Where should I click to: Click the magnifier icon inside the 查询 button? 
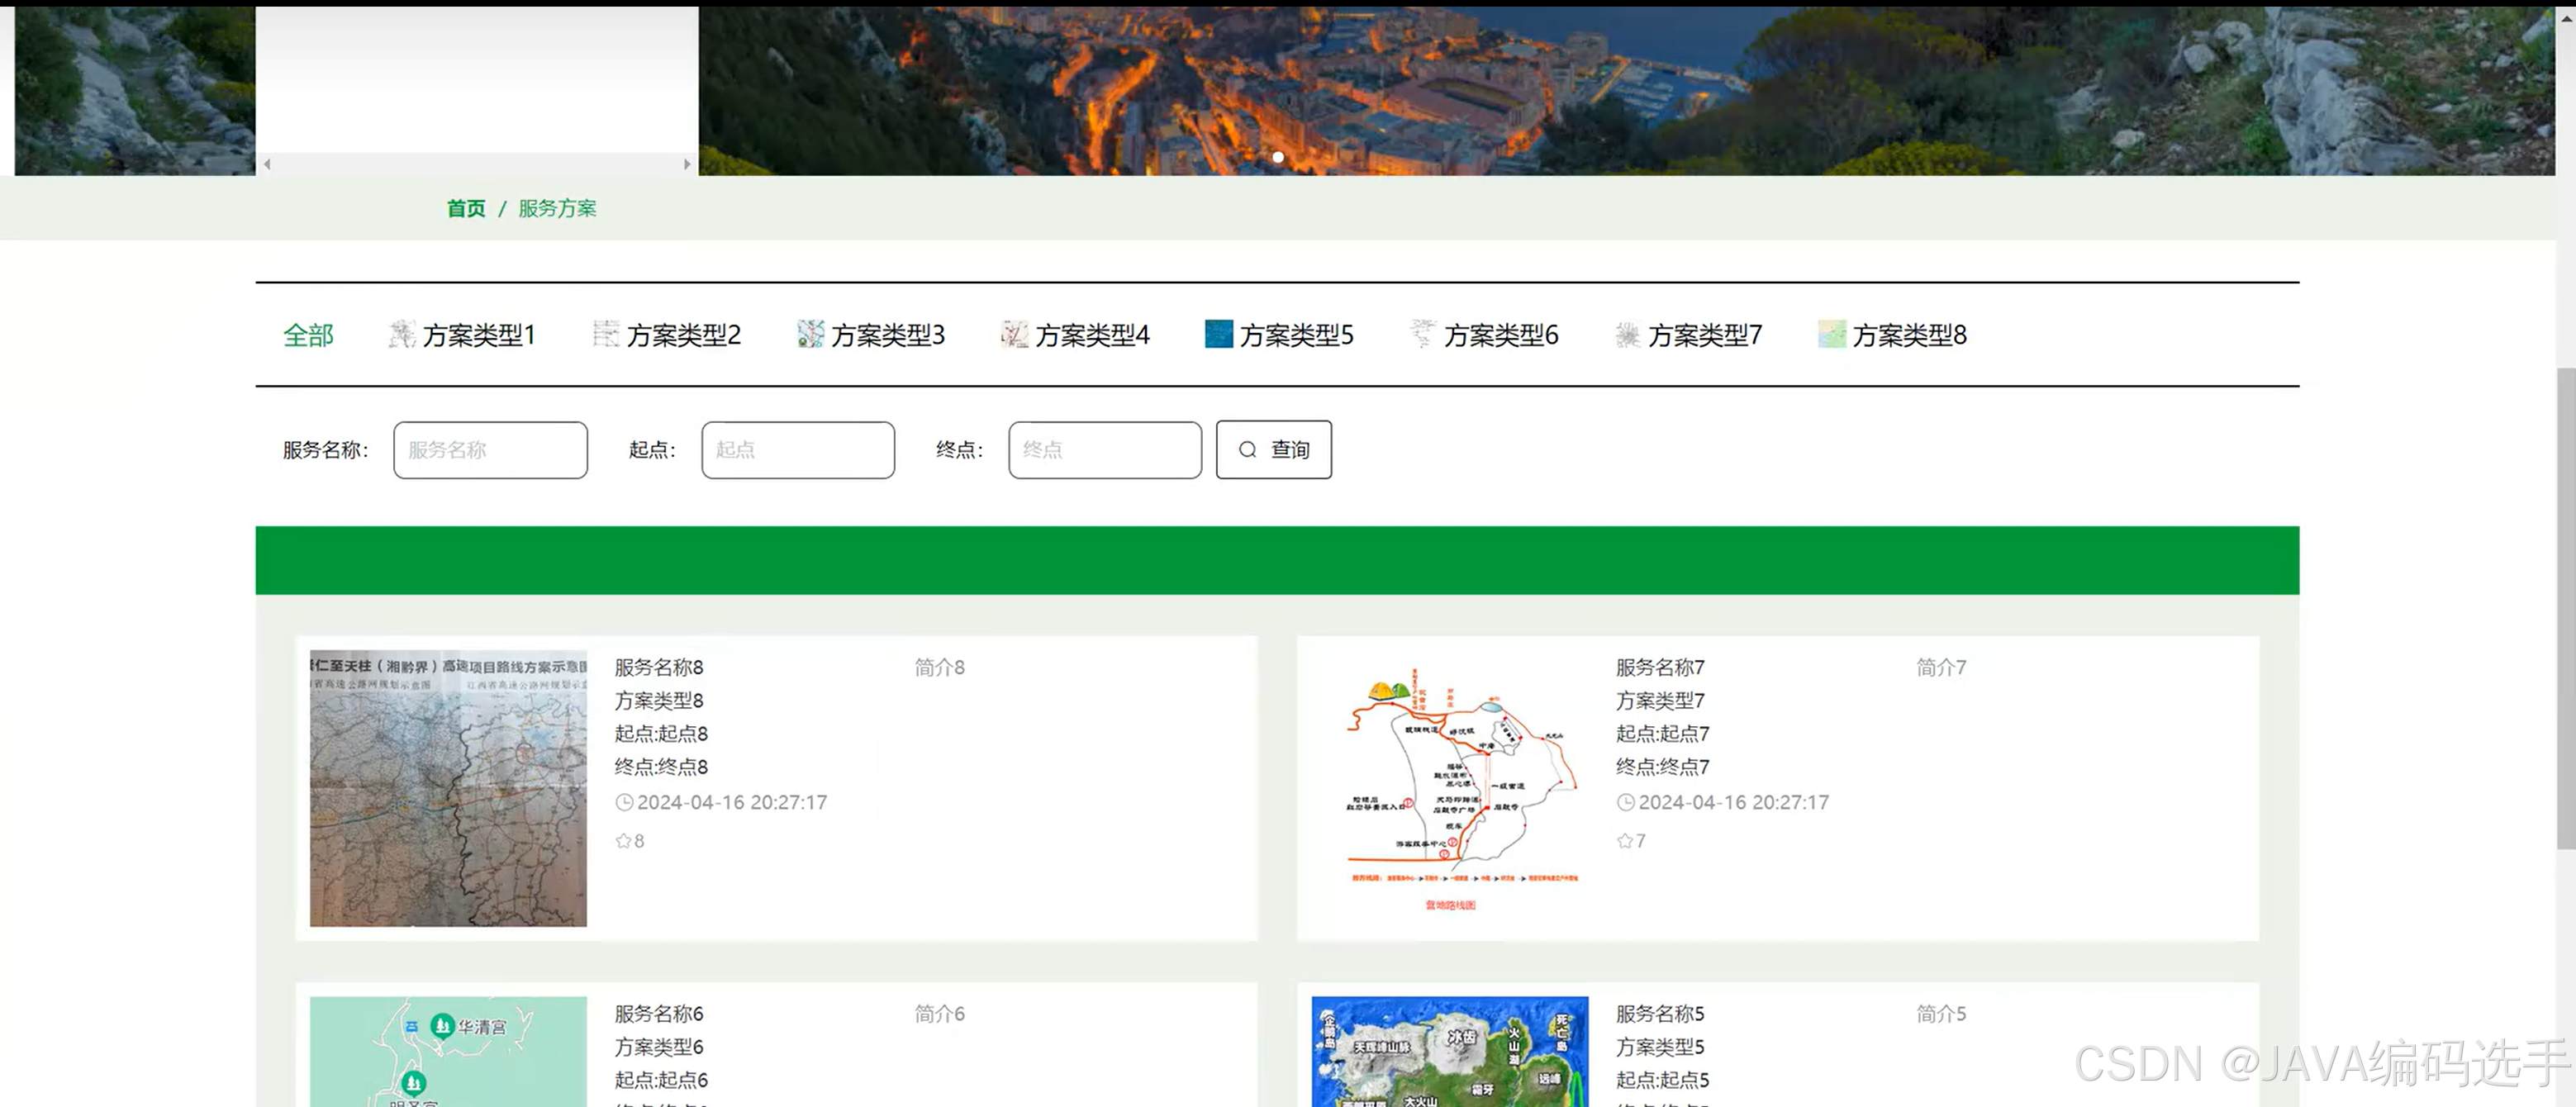[1247, 449]
